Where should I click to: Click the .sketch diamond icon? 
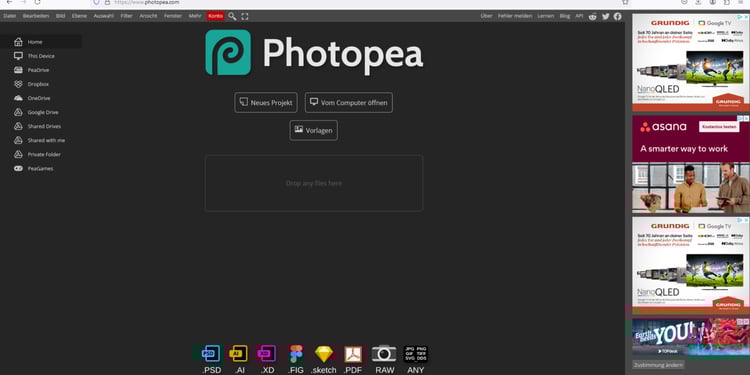click(324, 354)
